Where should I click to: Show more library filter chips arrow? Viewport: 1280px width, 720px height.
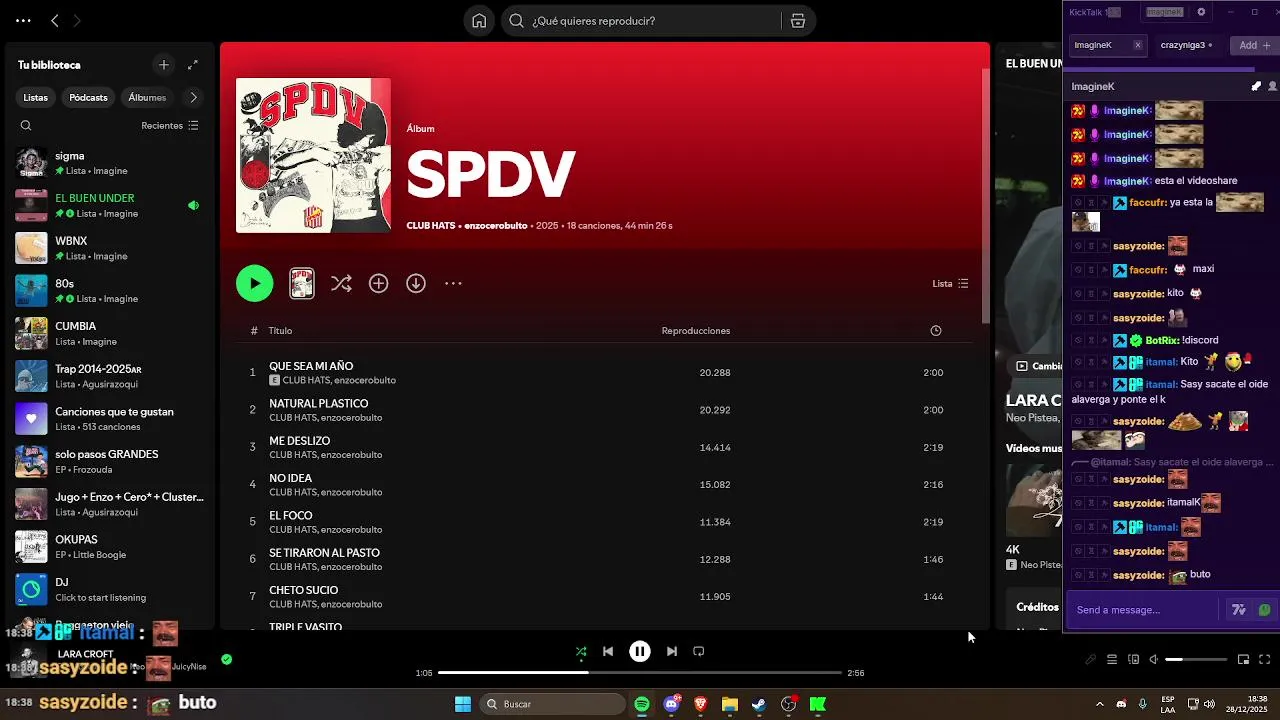(x=193, y=98)
